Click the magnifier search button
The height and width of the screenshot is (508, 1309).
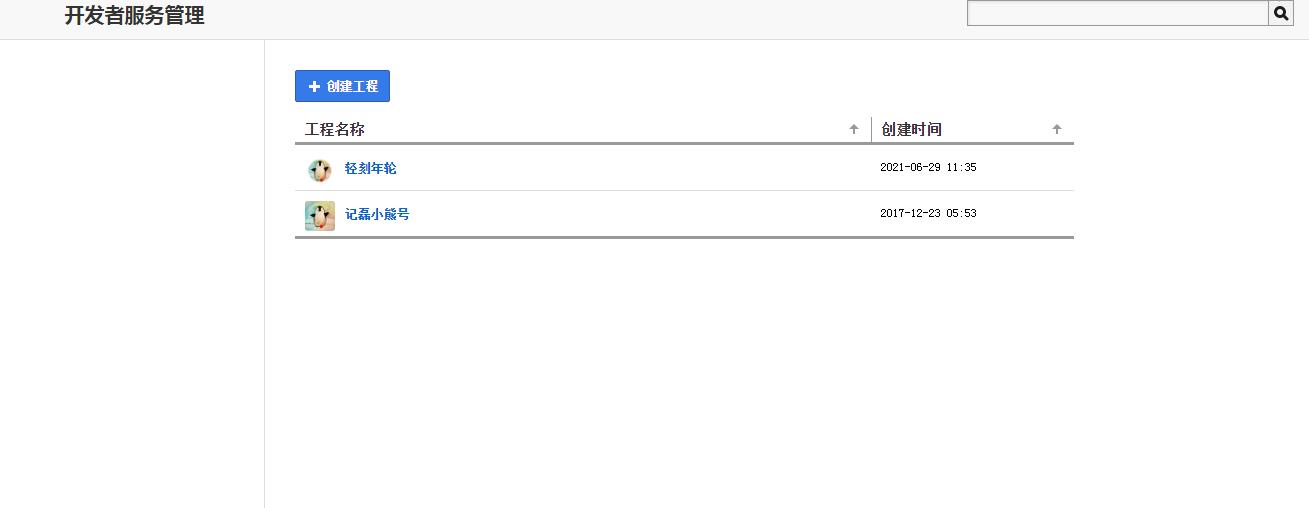tap(1281, 14)
